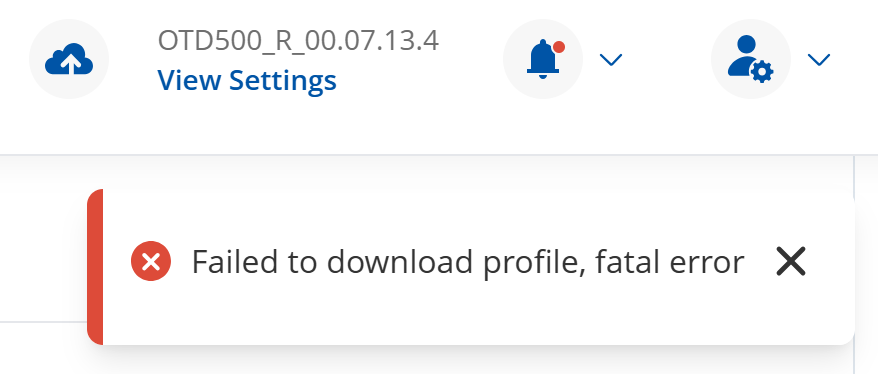878x374 pixels.
Task: Click the red error circle icon
Action: 151,261
